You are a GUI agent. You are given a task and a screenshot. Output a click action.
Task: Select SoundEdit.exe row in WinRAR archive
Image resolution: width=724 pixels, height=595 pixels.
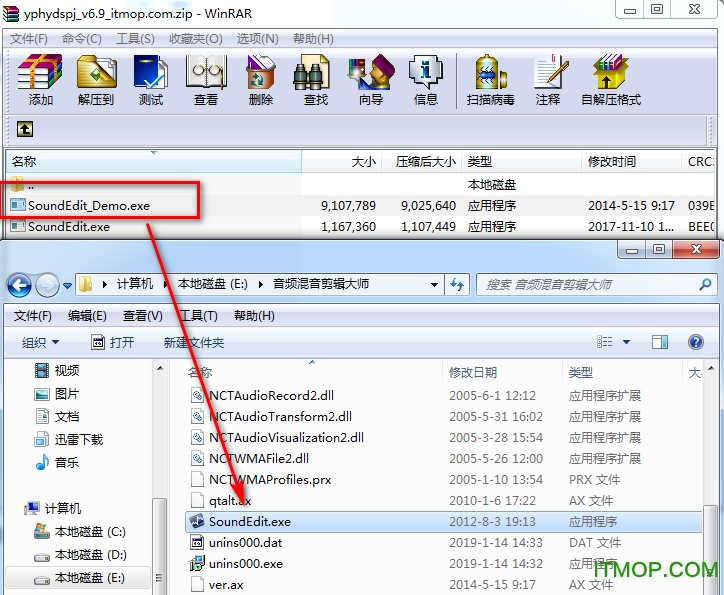360,227
